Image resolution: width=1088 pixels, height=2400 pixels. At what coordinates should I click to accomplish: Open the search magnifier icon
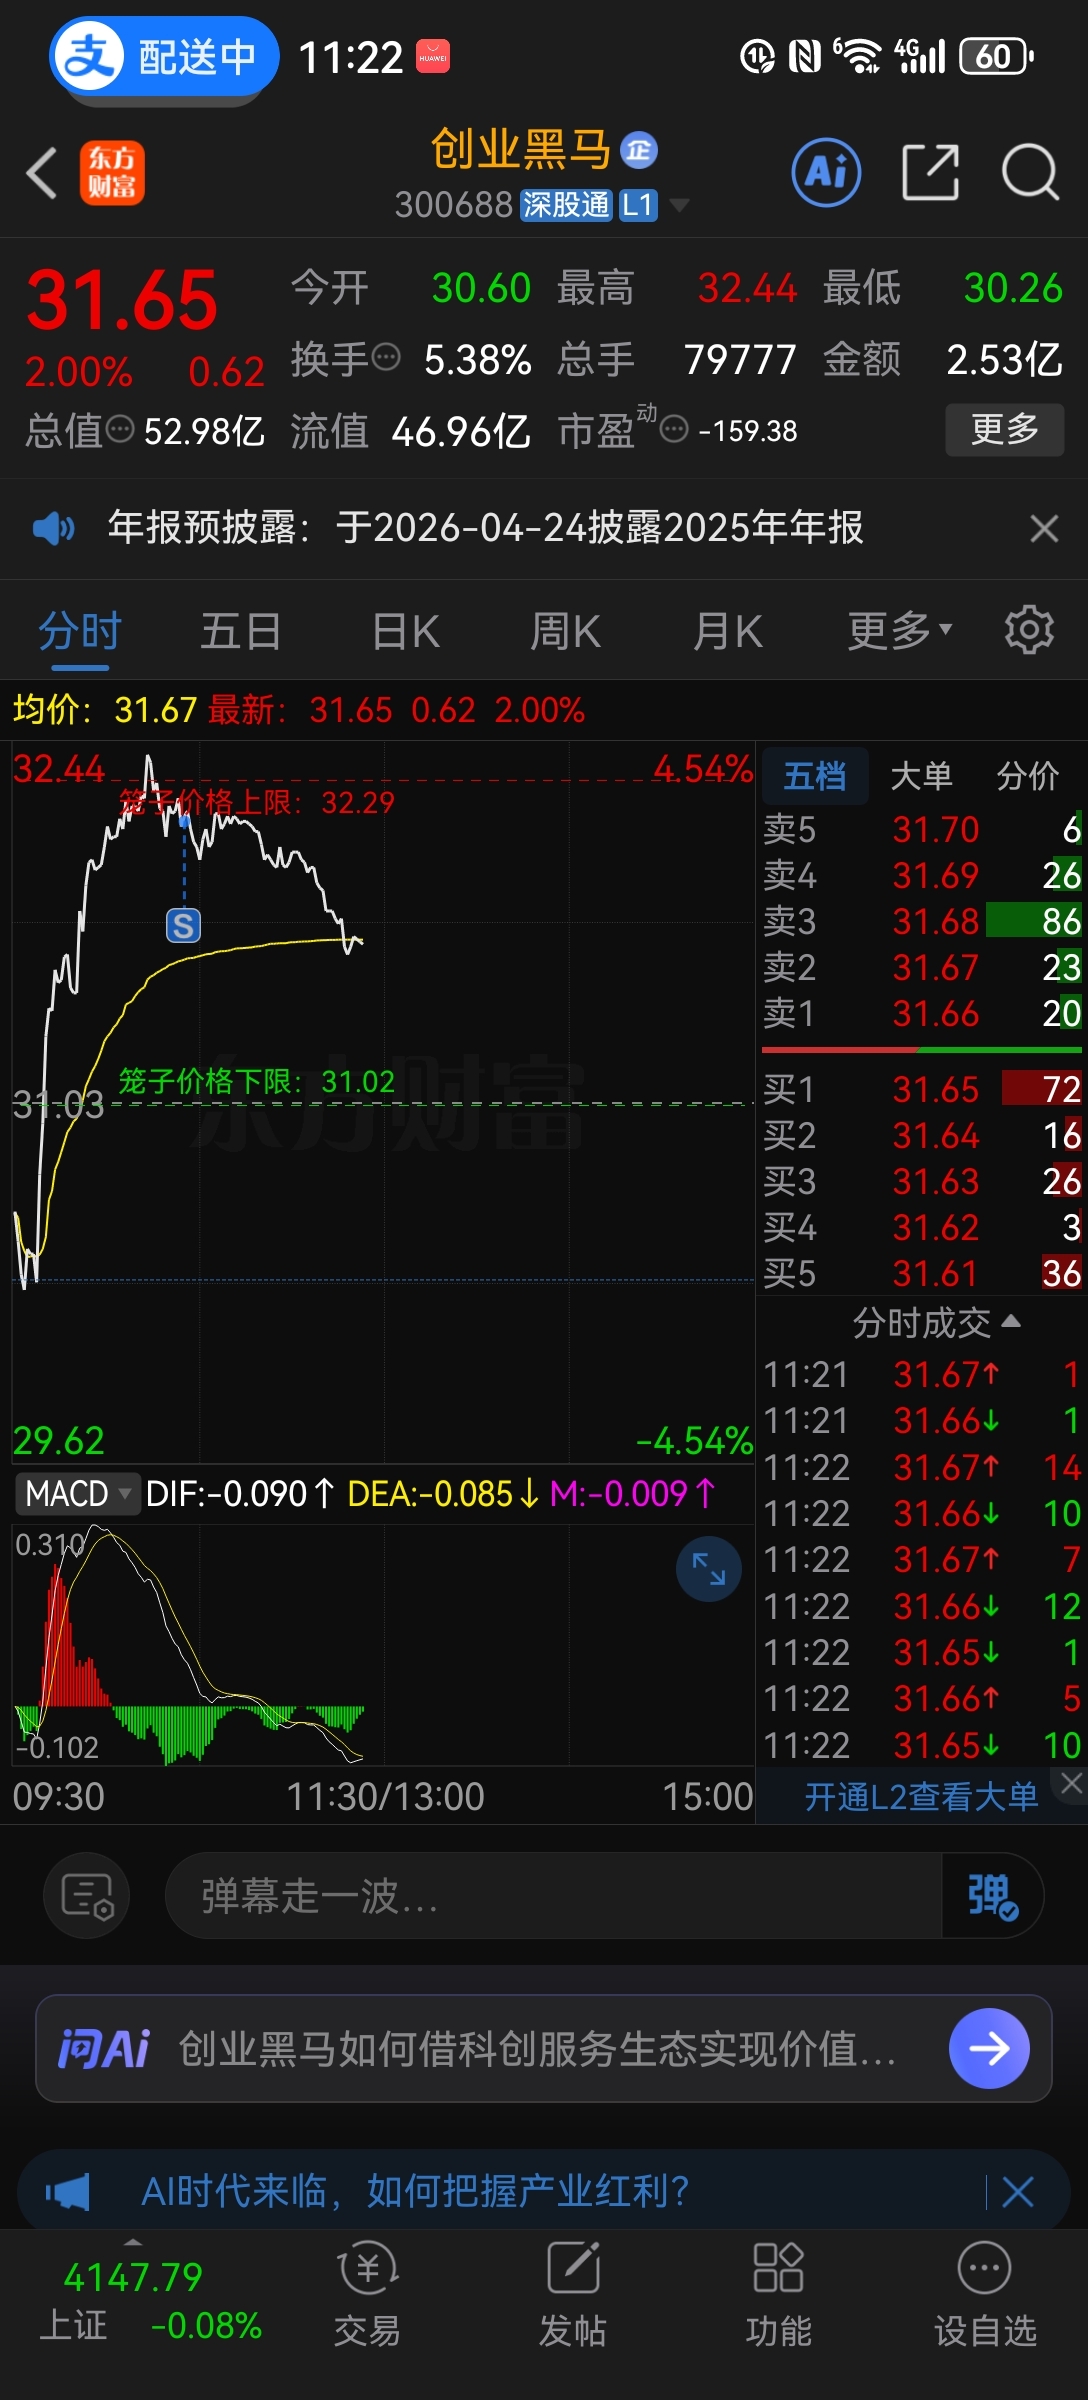coord(1031,172)
